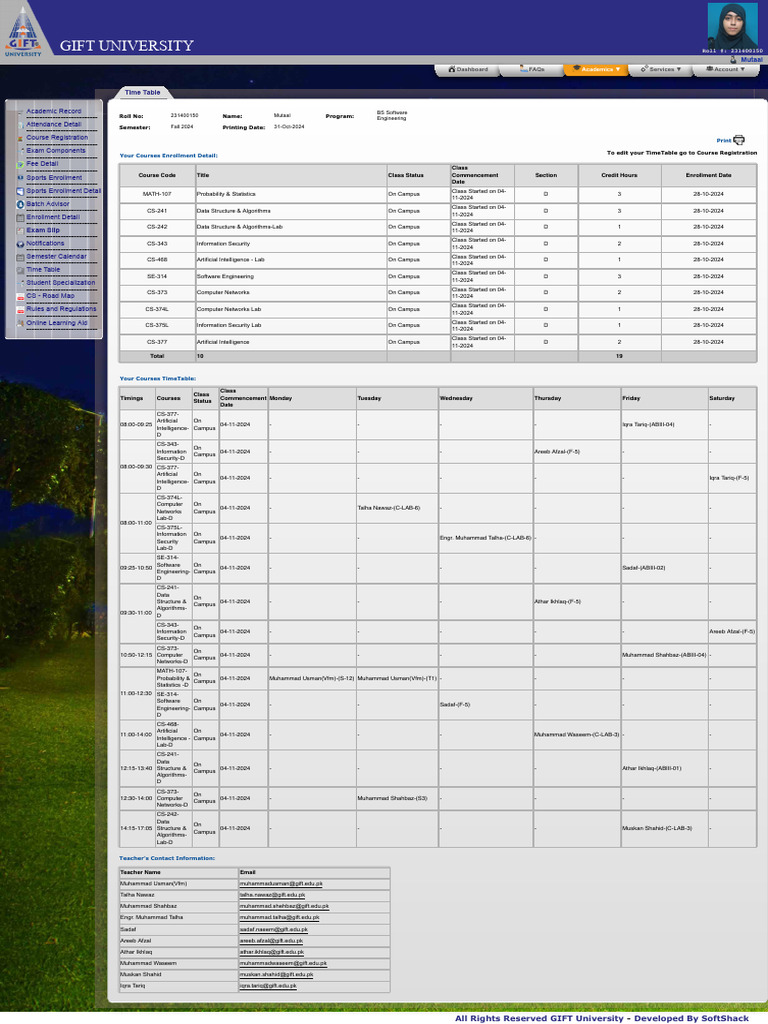The width and height of the screenshot is (768, 1024).
Task: Click the printer icon next to Print
Action: [739, 140]
